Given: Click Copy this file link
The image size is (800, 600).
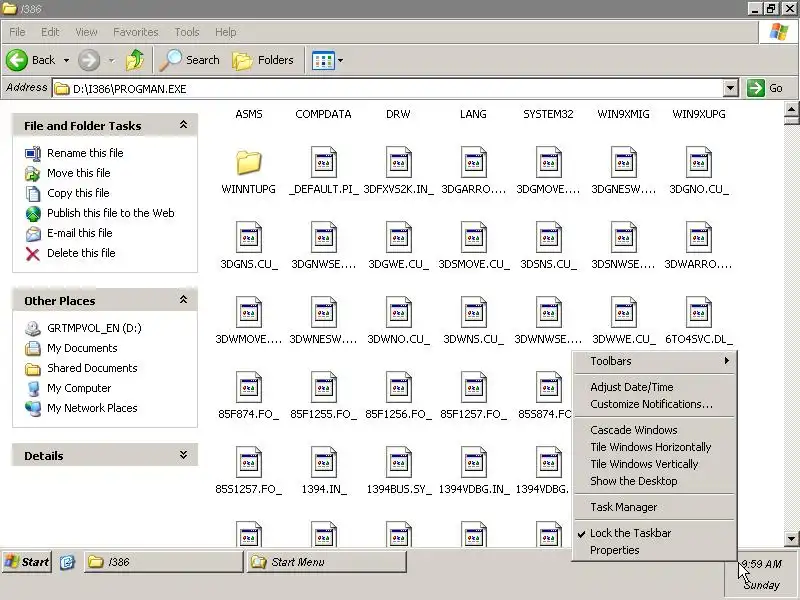Looking at the screenshot, I should (78, 193).
